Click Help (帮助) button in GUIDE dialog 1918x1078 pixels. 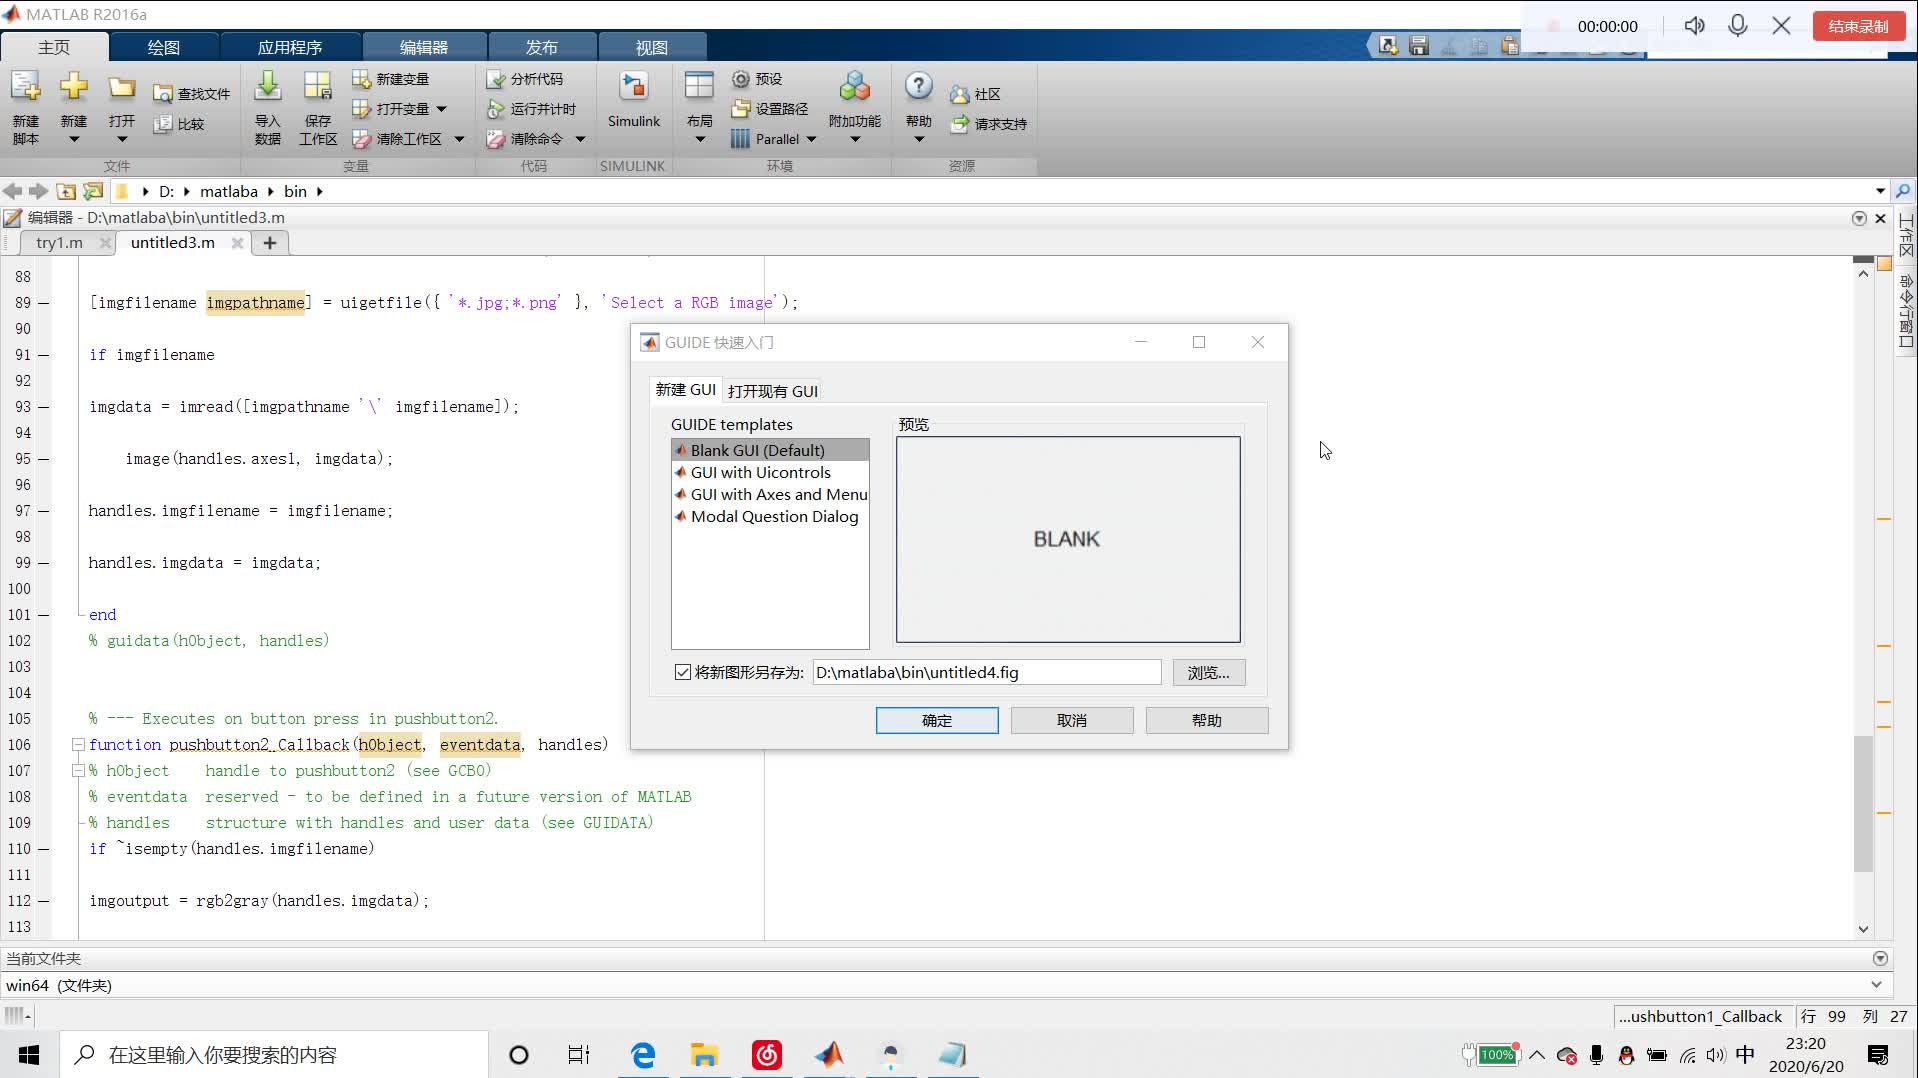(x=1207, y=720)
